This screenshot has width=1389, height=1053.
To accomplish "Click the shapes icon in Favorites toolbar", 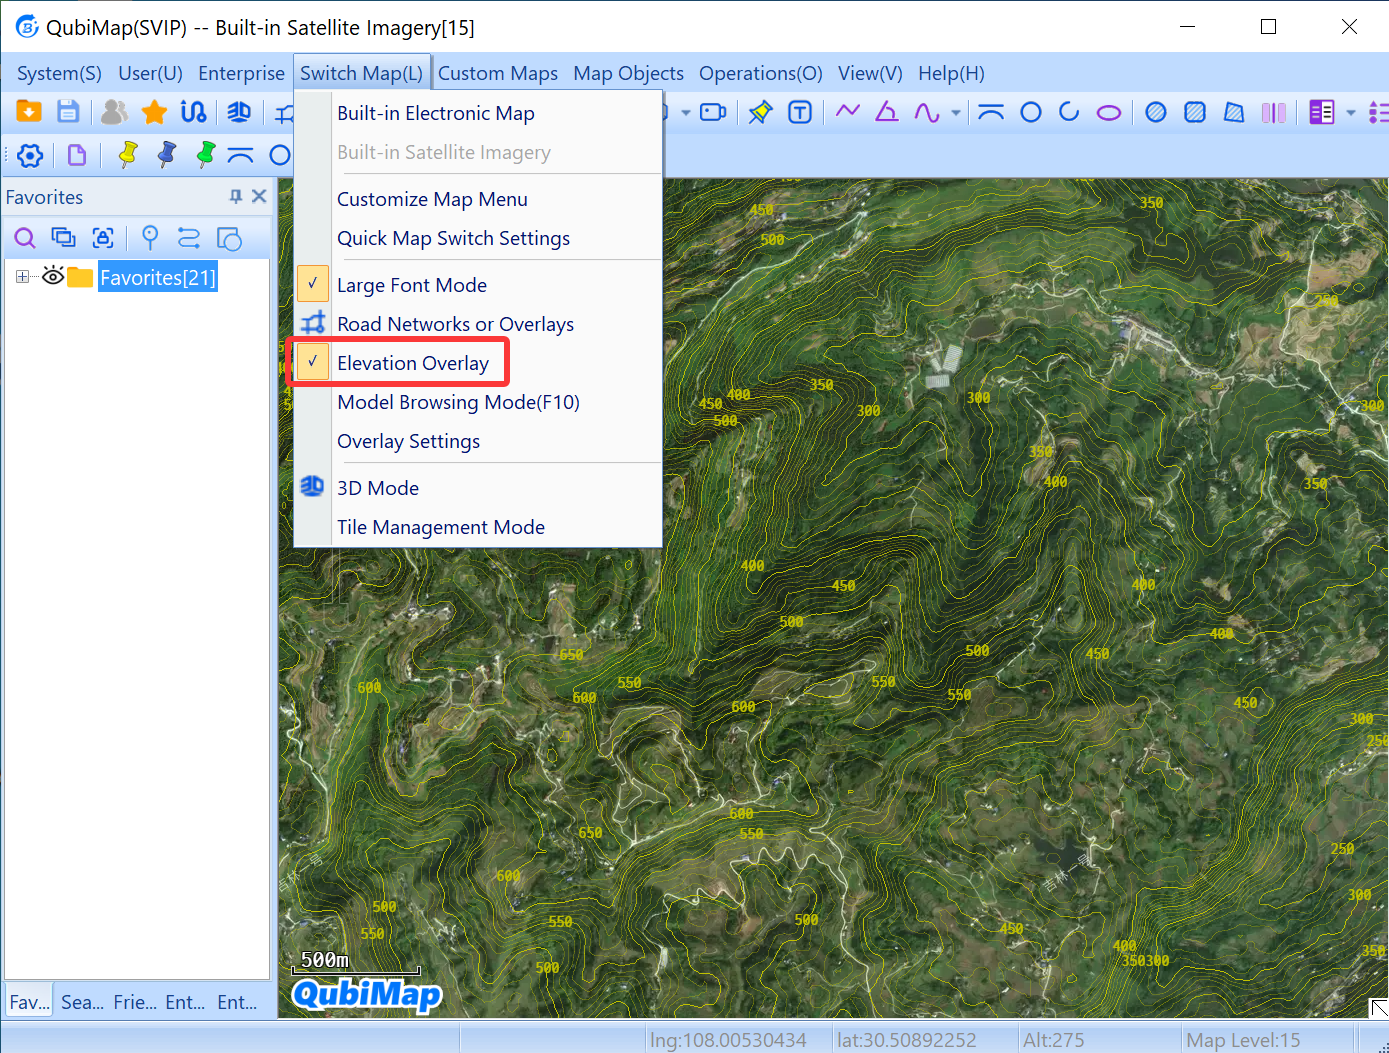I will pos(229,238).
